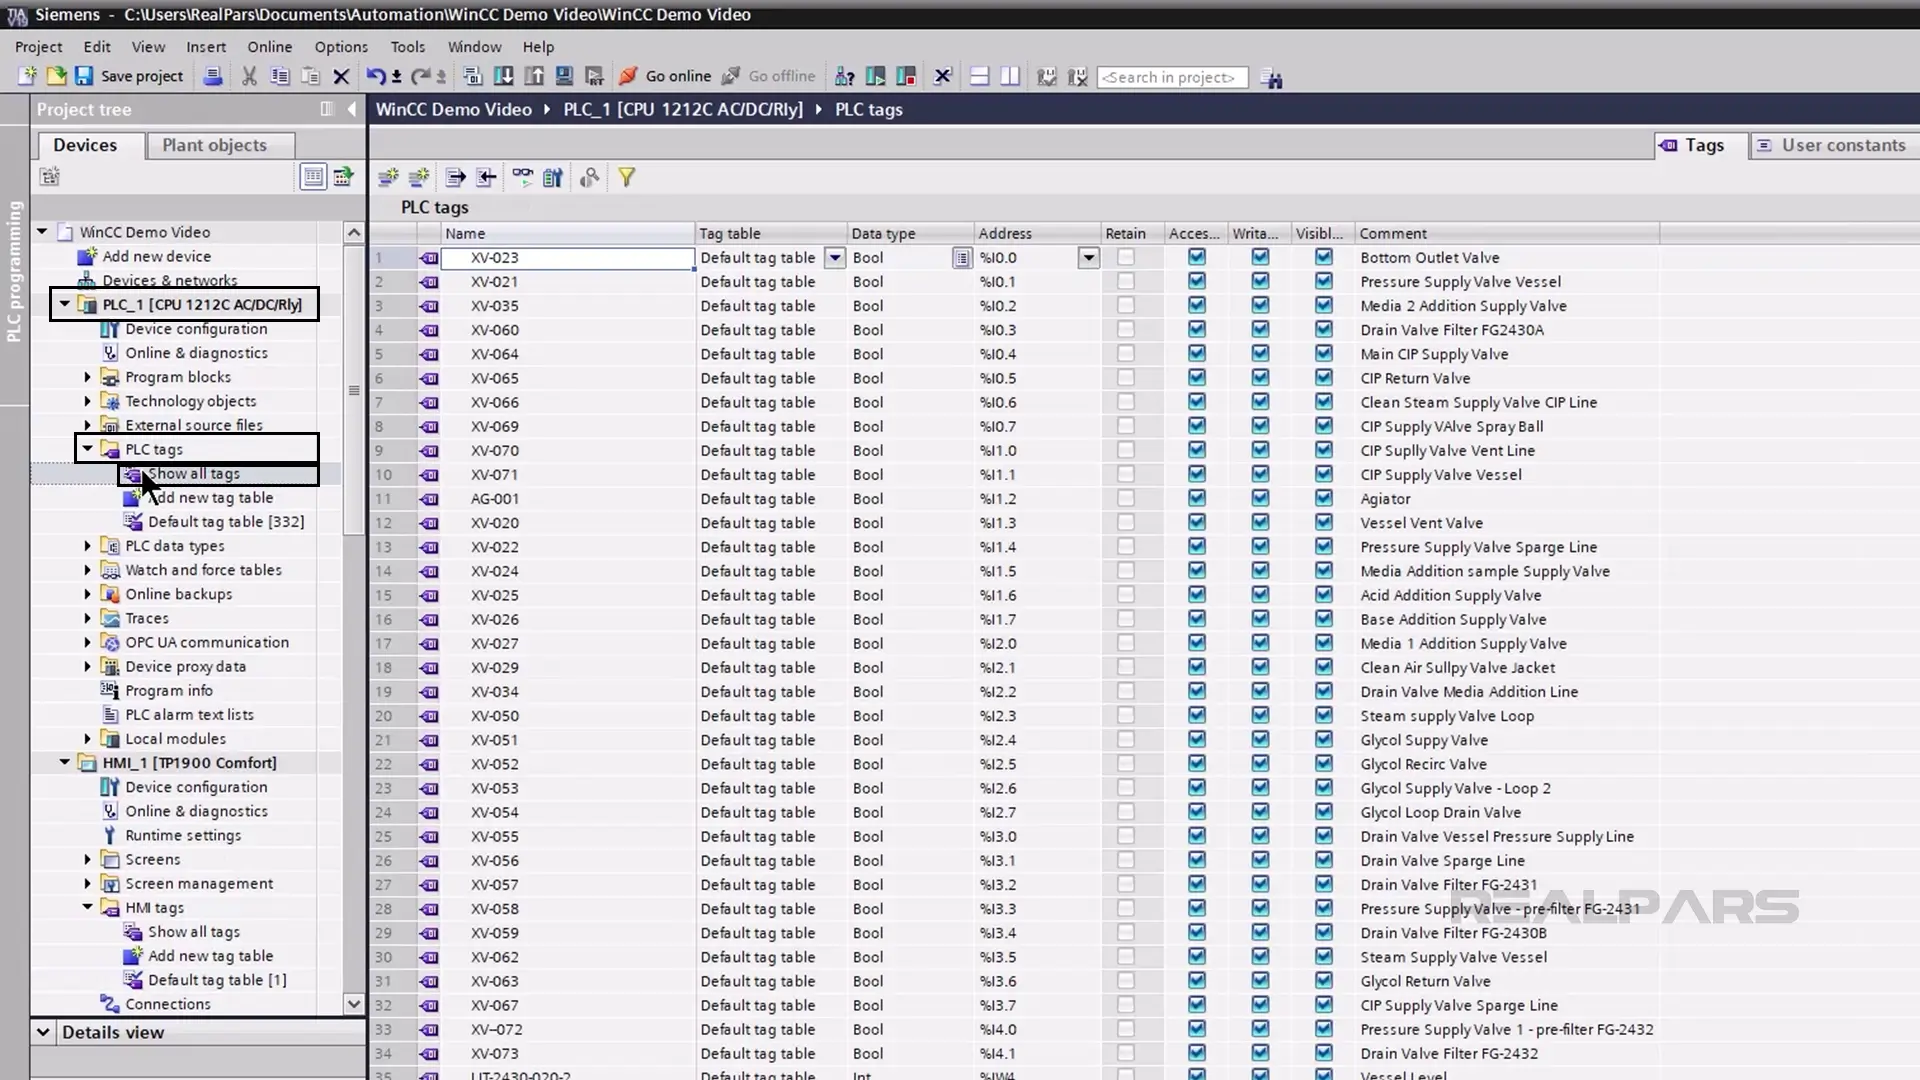Switch to Plant objects tab
This screenshot has width=1920, height=1080.
(220, 145)
